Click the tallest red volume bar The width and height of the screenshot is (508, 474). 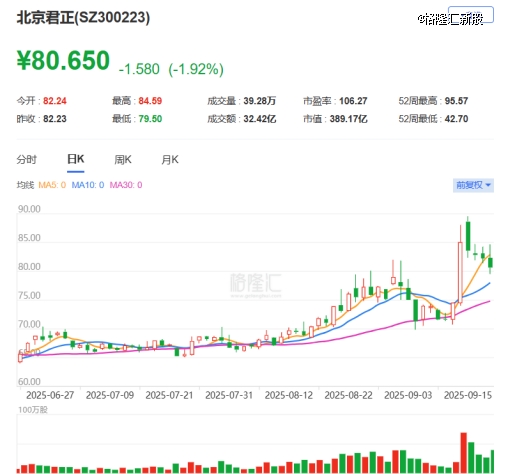463,453
